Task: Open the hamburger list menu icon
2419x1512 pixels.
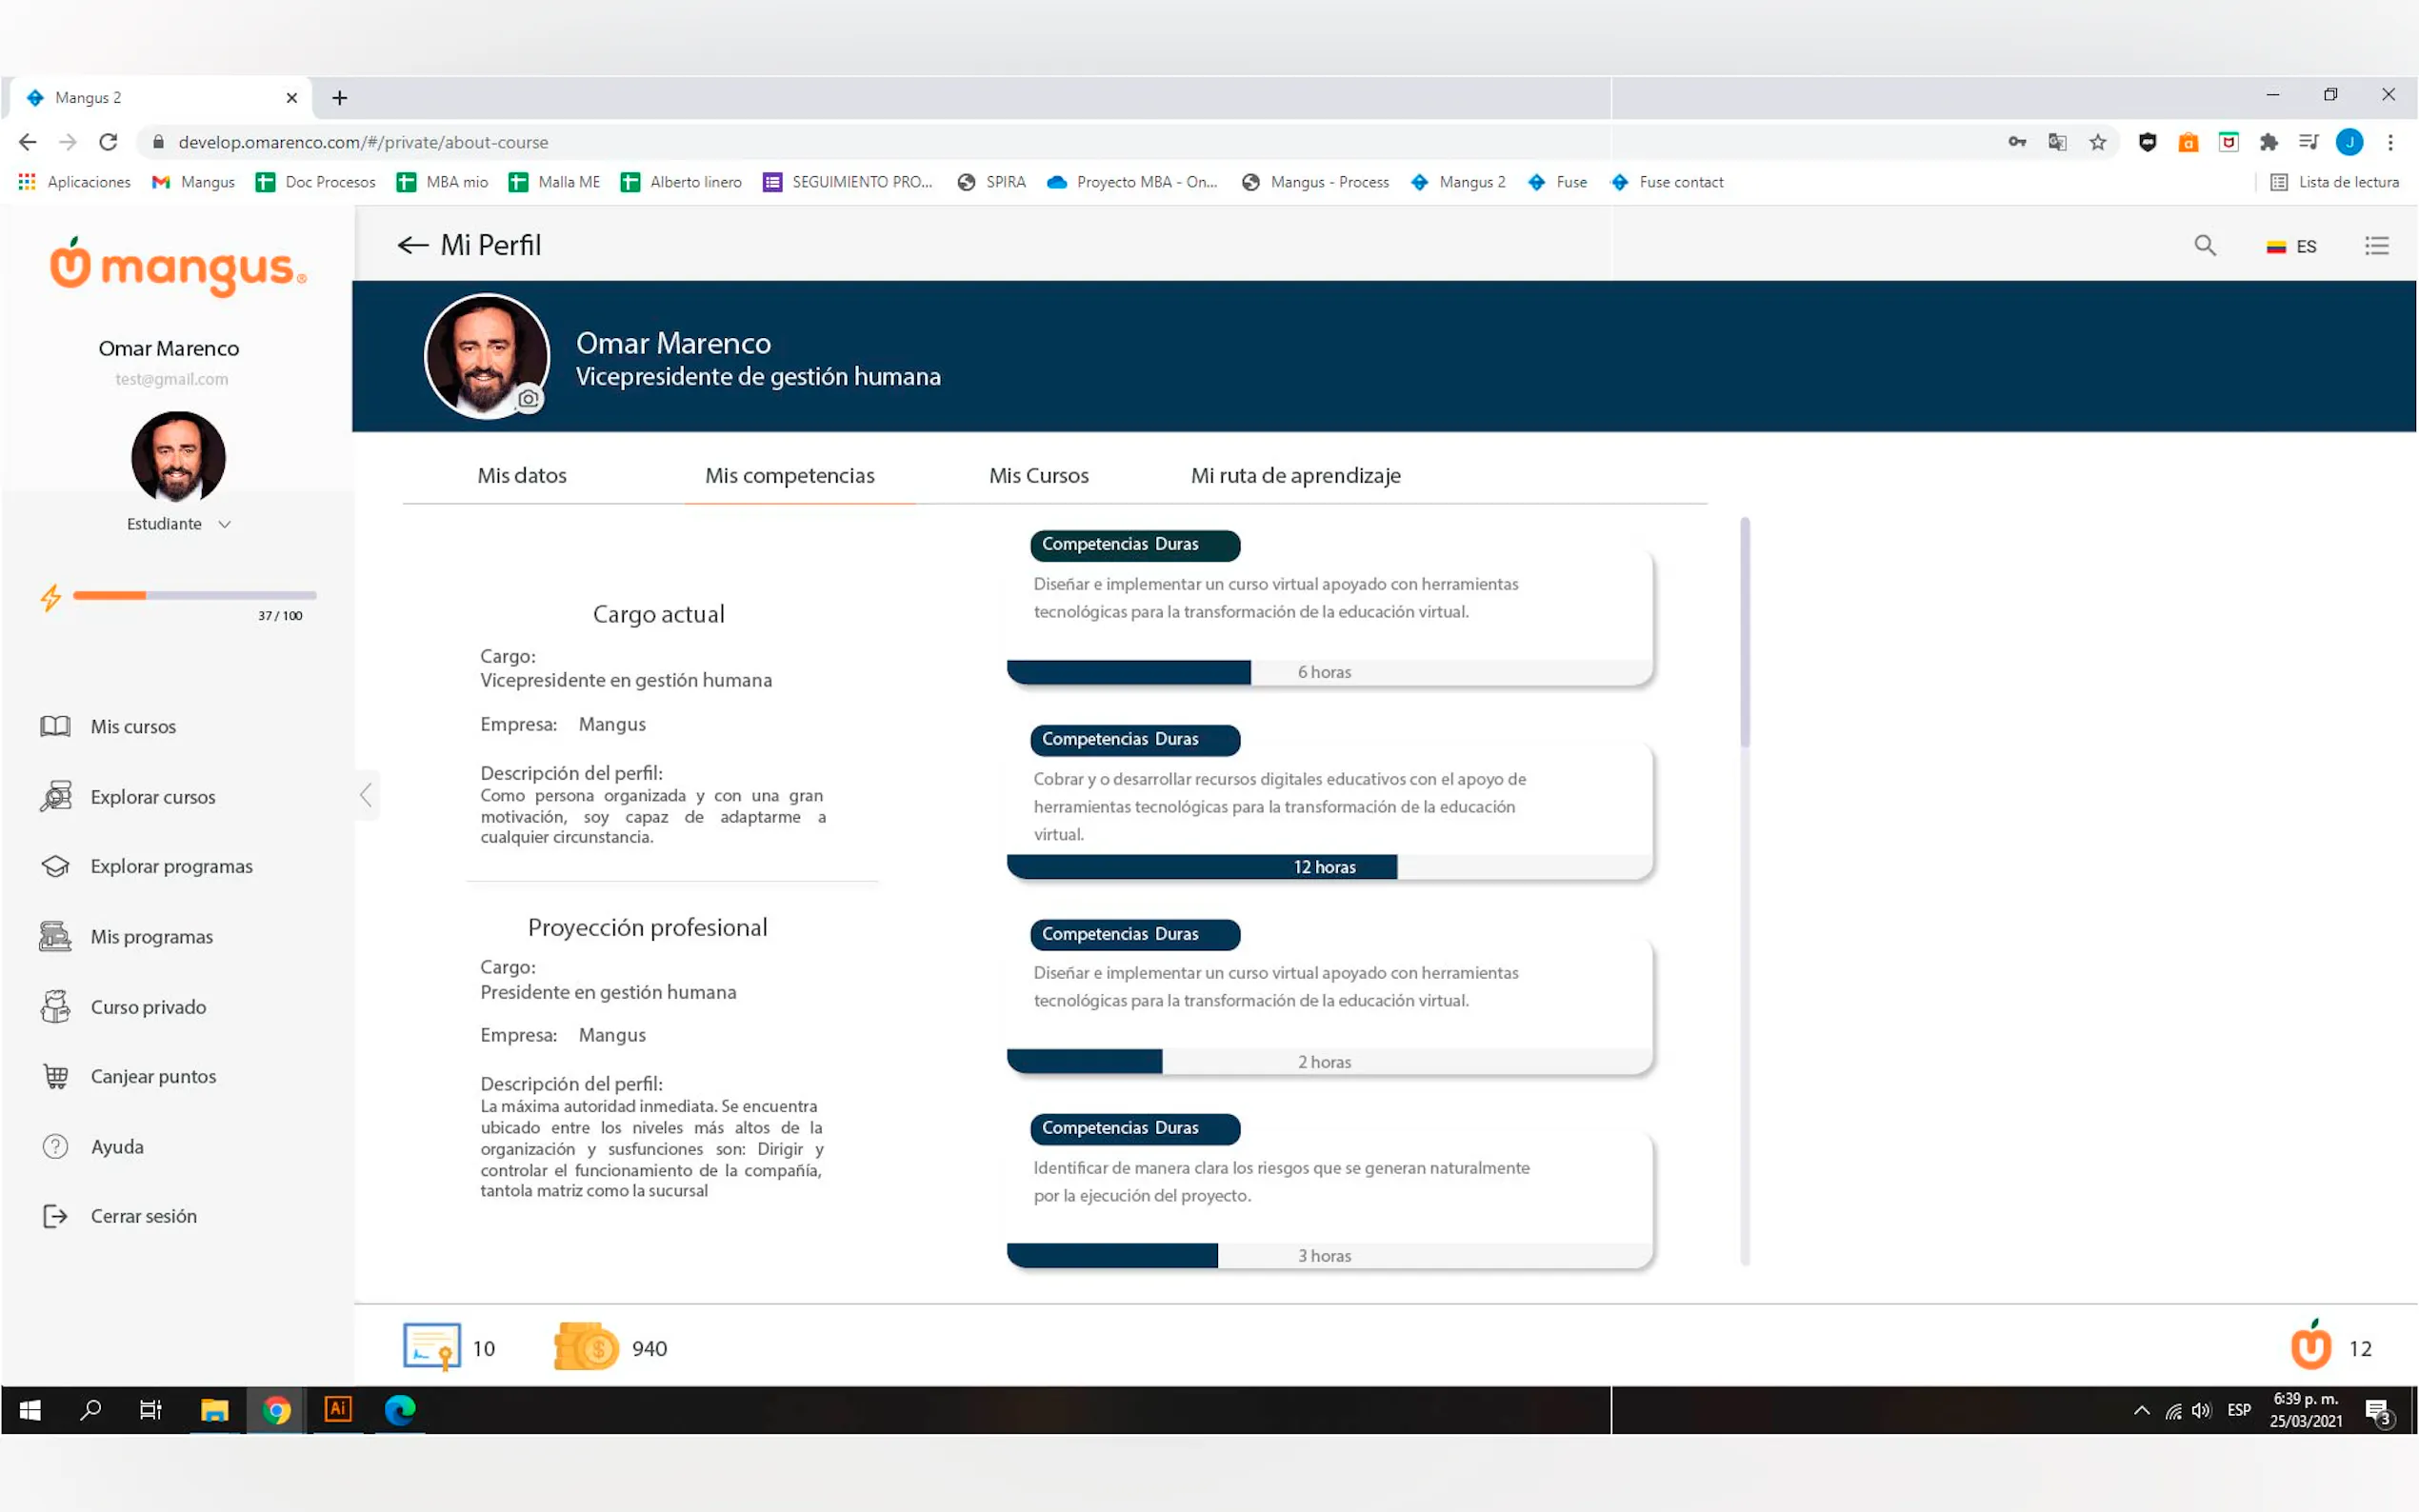Action: click(x=2376, y=245)
